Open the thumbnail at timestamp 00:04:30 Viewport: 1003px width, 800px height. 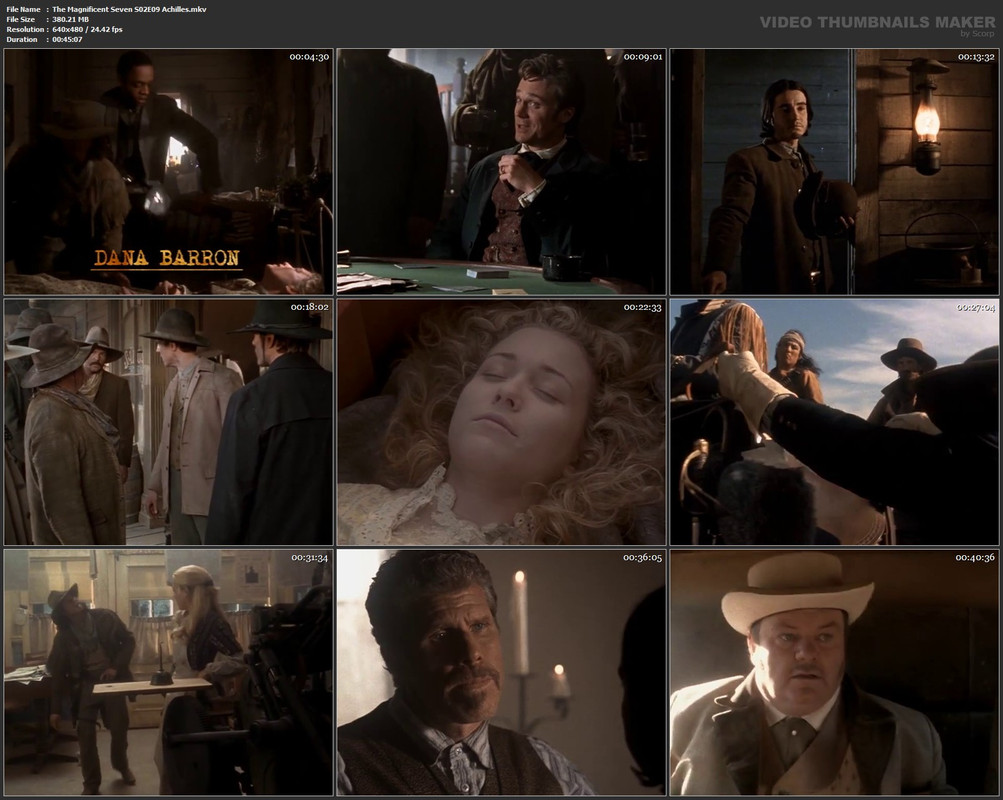(168, 171)
